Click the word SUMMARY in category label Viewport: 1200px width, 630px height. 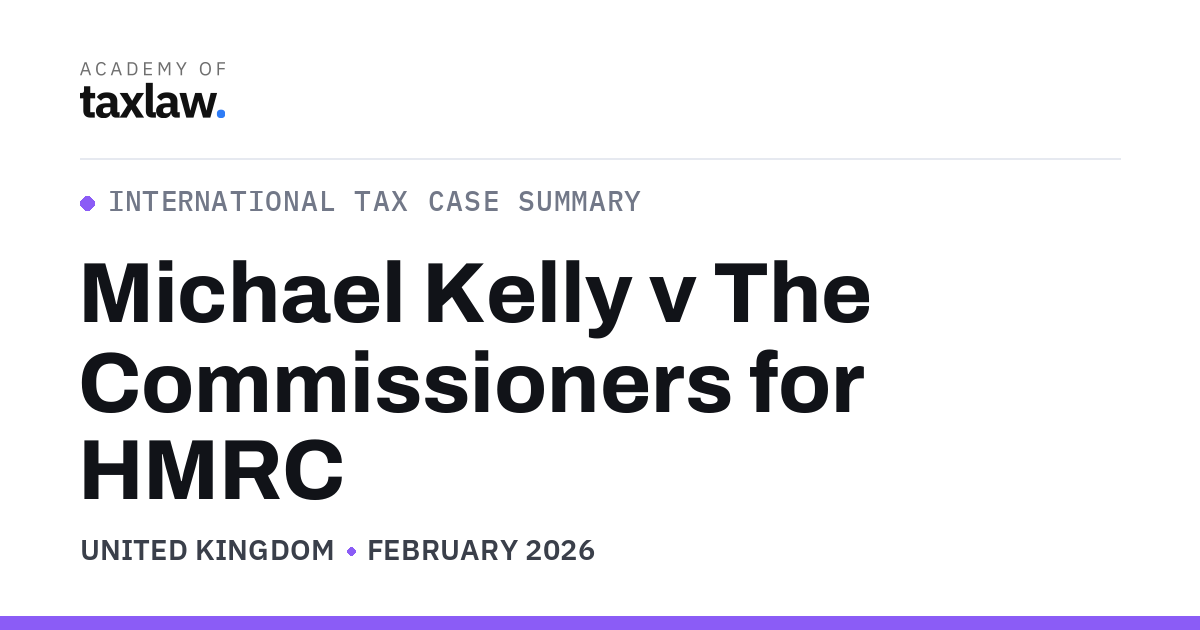coord(579,202)
